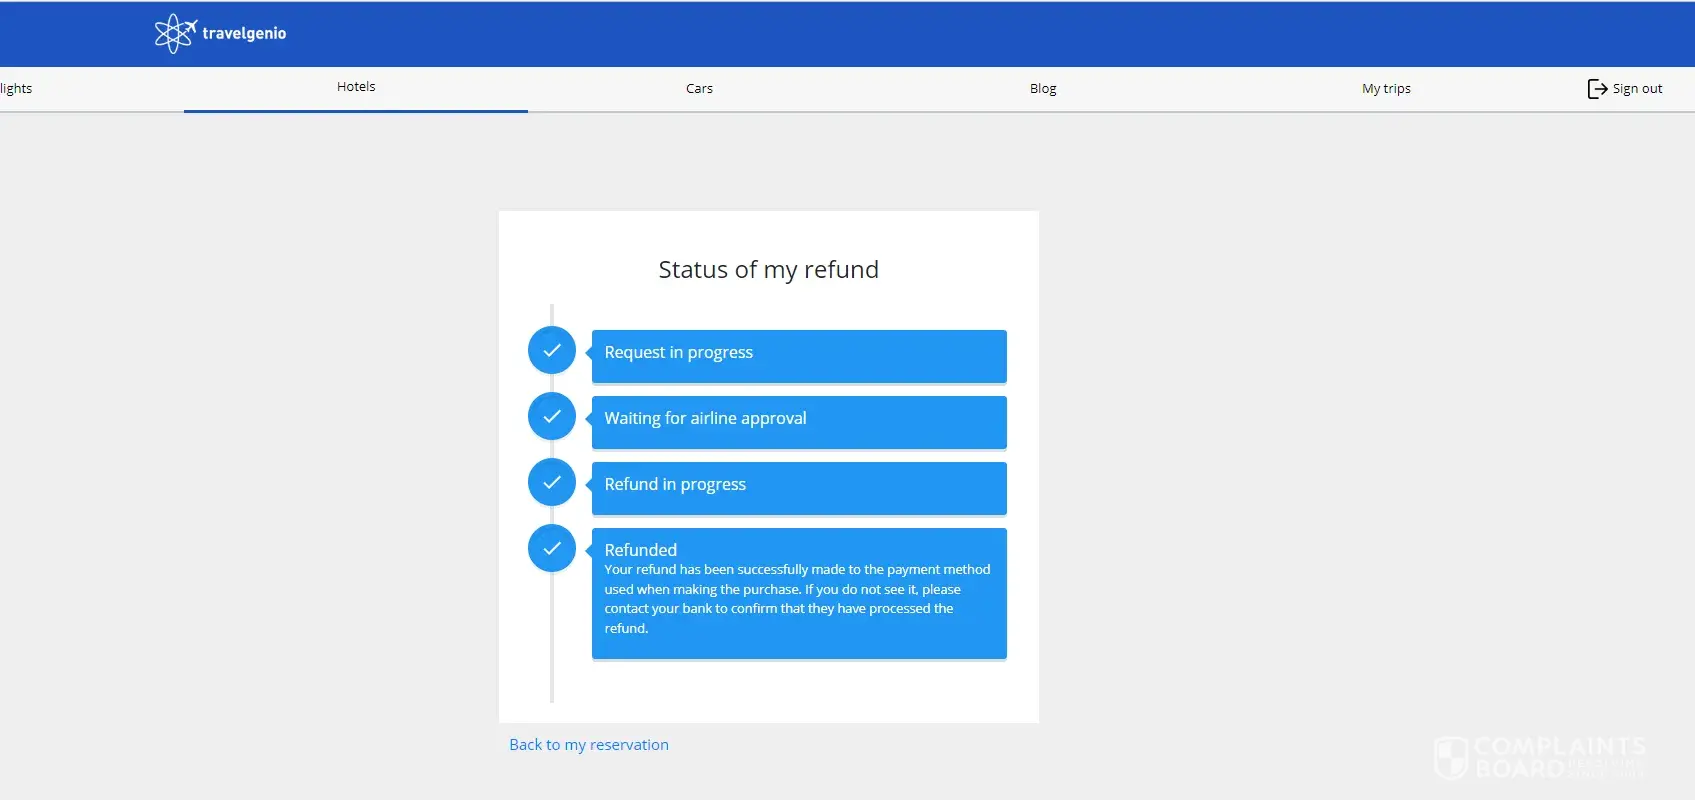The height and width of the screenshot is (800, 1695).
Task: Select the Refund in progress status step
Action: click(798, 487)
